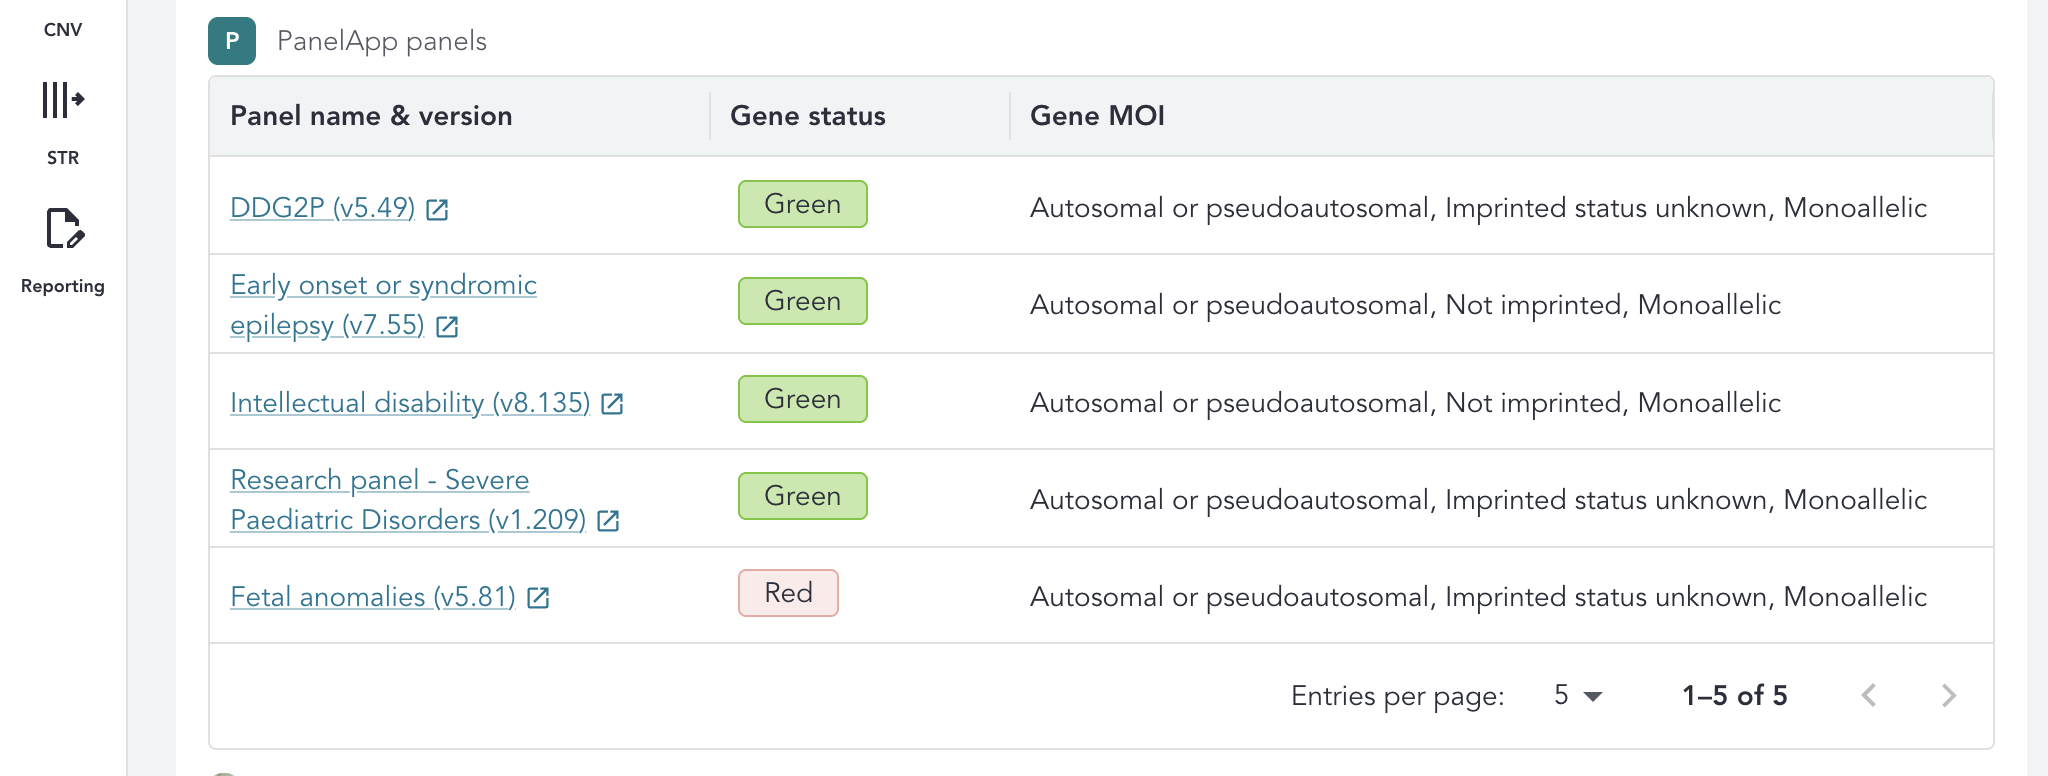The width and height of the screenshot is (2048, 776).
Task: Click external link icon beside Fetal anomalies
Action: pyautogui.click(x=538, y=598)
